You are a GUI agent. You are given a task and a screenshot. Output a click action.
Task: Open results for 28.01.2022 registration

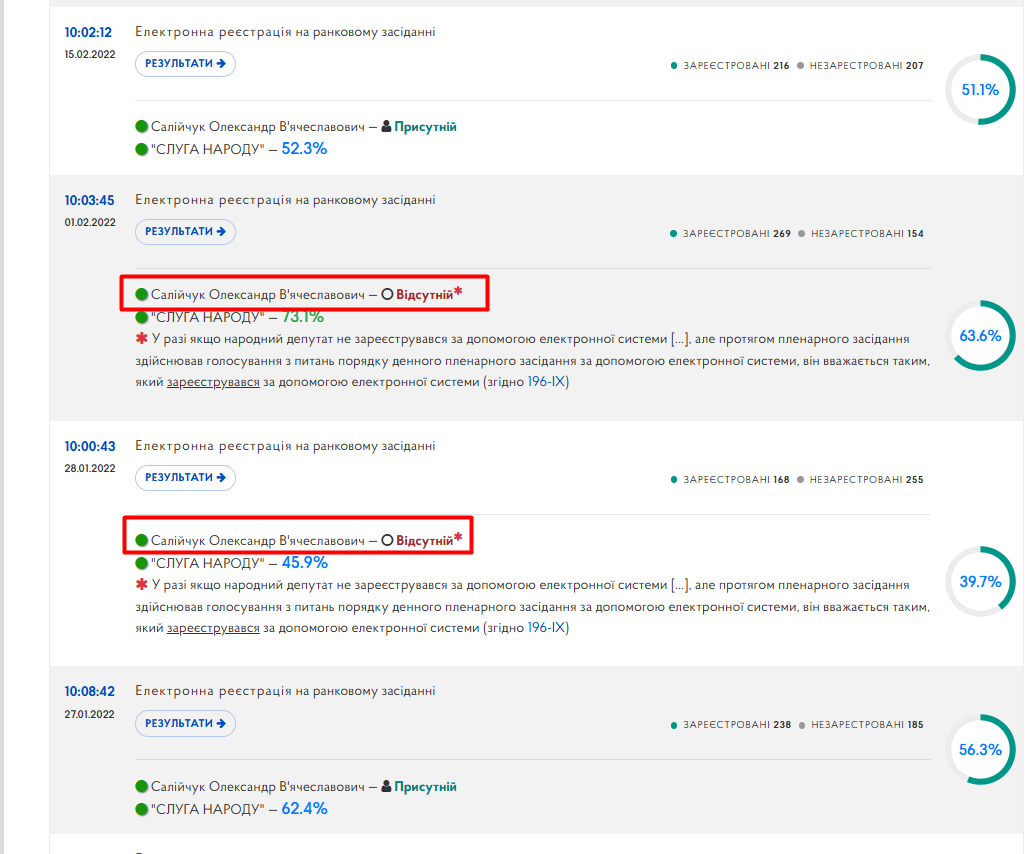coord(185,477)
